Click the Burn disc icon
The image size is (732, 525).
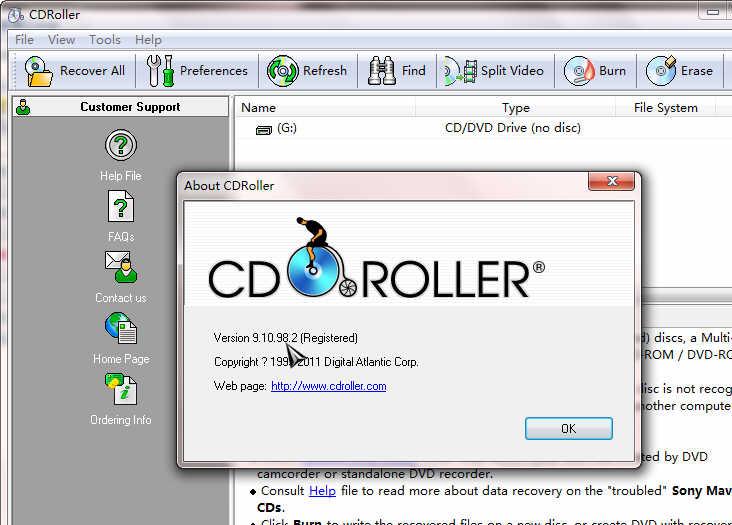(x=579, y=71)
